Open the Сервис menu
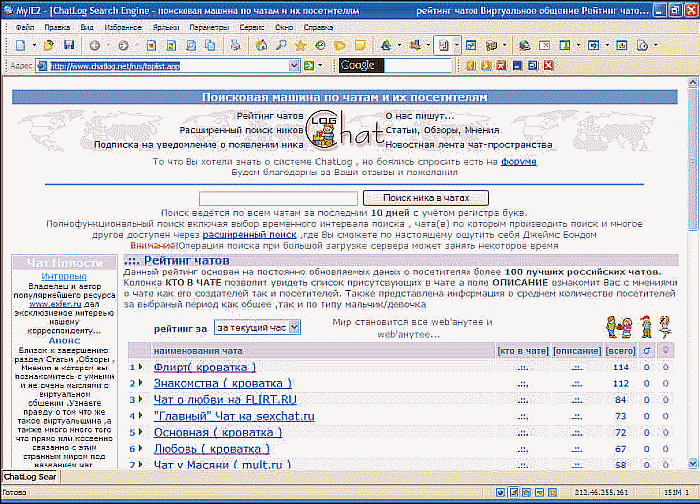This screenshot has width=700, height=504. [x=252, y=27]
